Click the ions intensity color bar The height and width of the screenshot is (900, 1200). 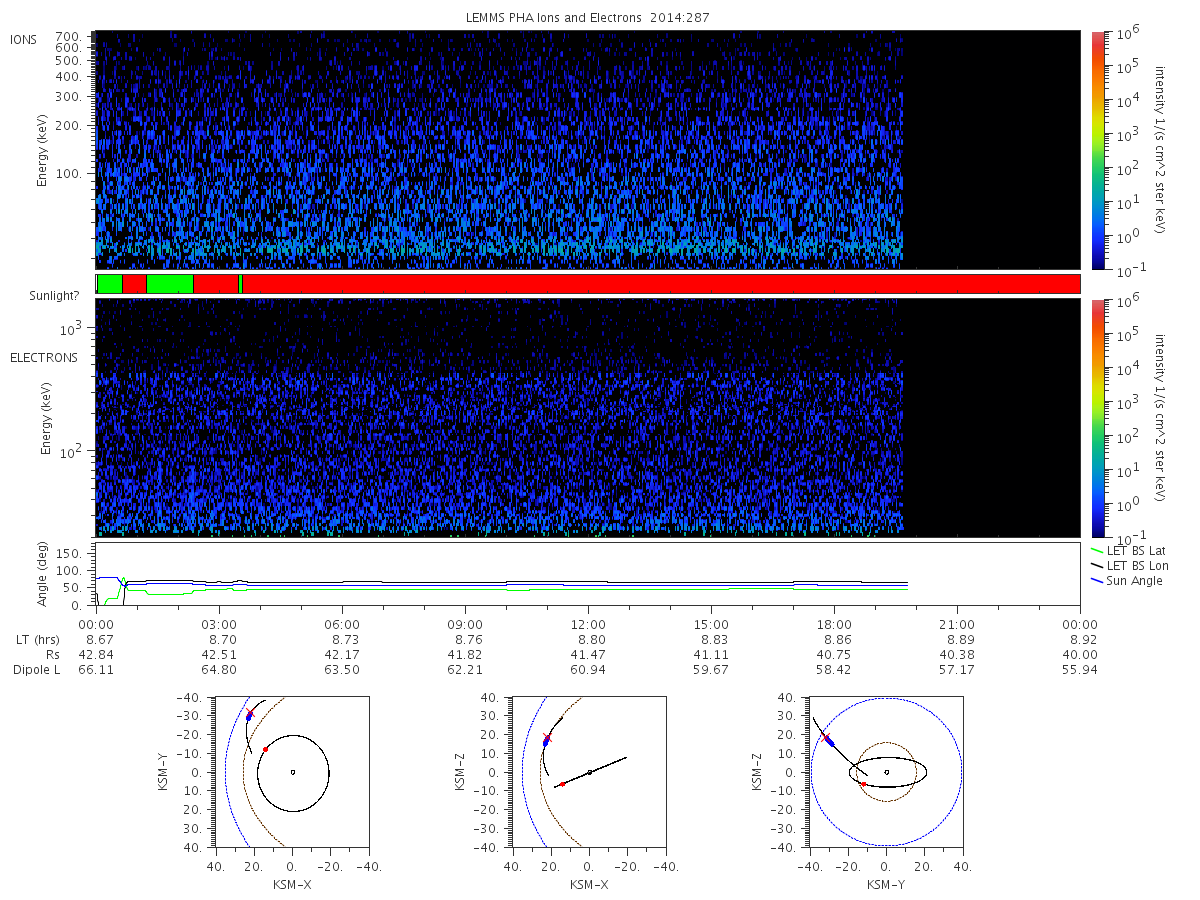(1097, 150)
